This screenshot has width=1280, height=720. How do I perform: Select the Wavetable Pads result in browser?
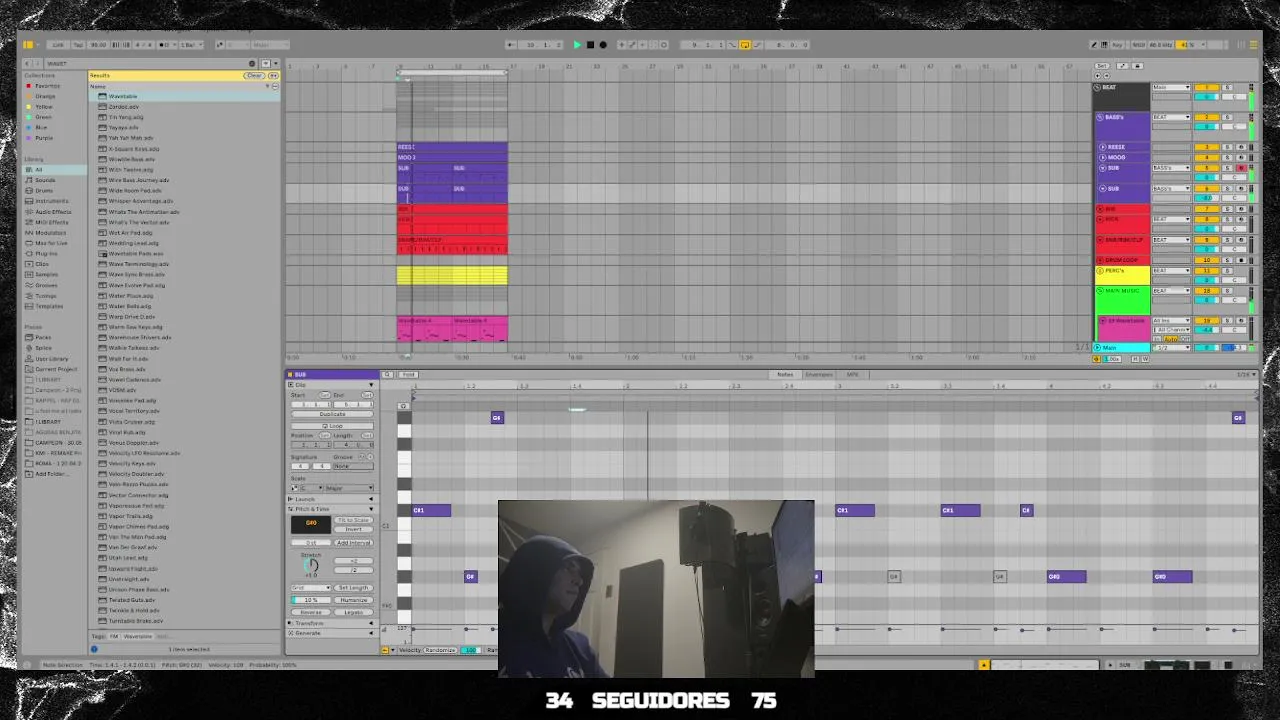pyautogui.click(x=185, y=254)
